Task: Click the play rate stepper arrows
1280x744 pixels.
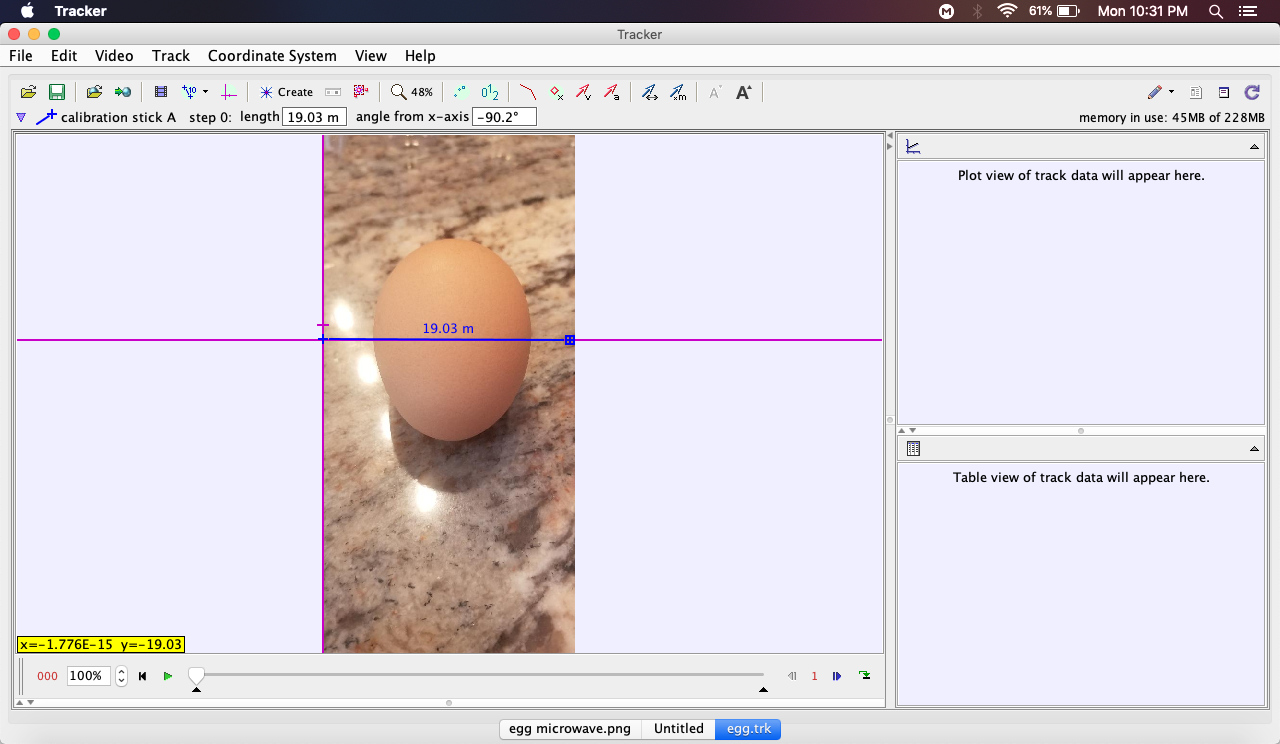Action: 122,676
